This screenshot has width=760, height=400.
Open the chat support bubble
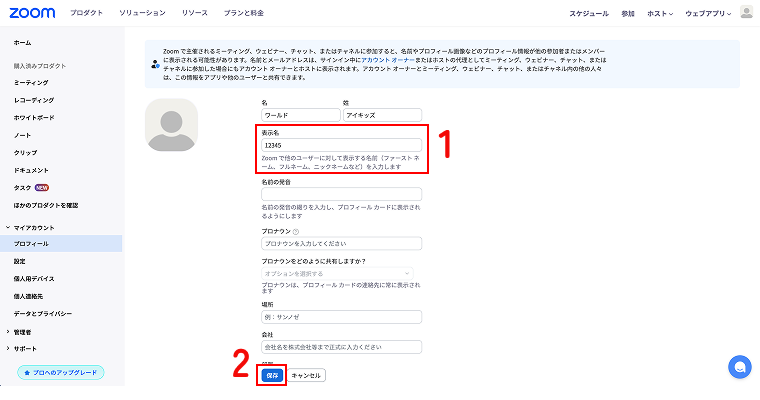[x=739, y=366]
